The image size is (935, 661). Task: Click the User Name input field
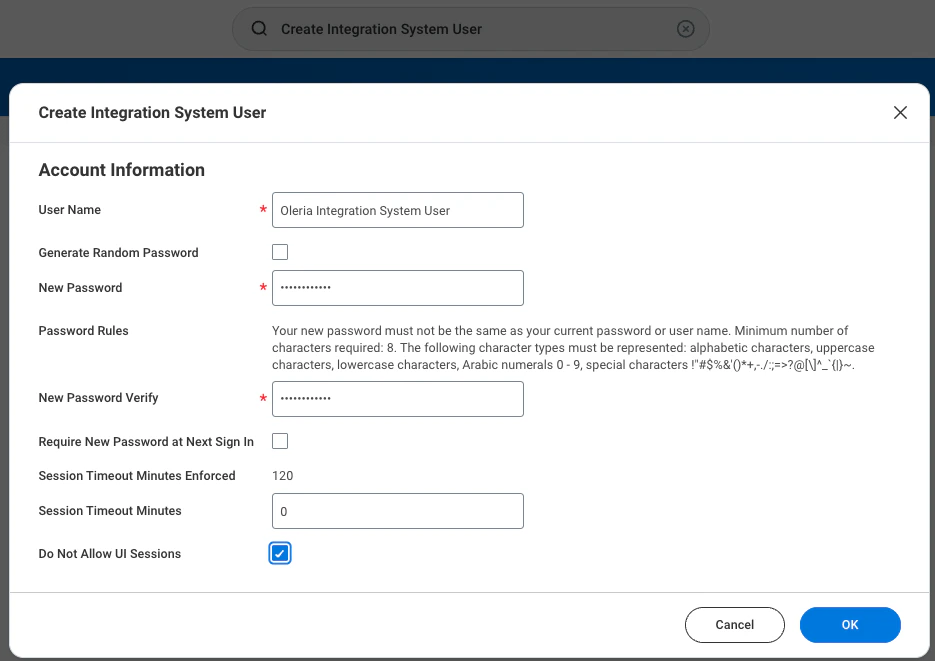point(398,210)
